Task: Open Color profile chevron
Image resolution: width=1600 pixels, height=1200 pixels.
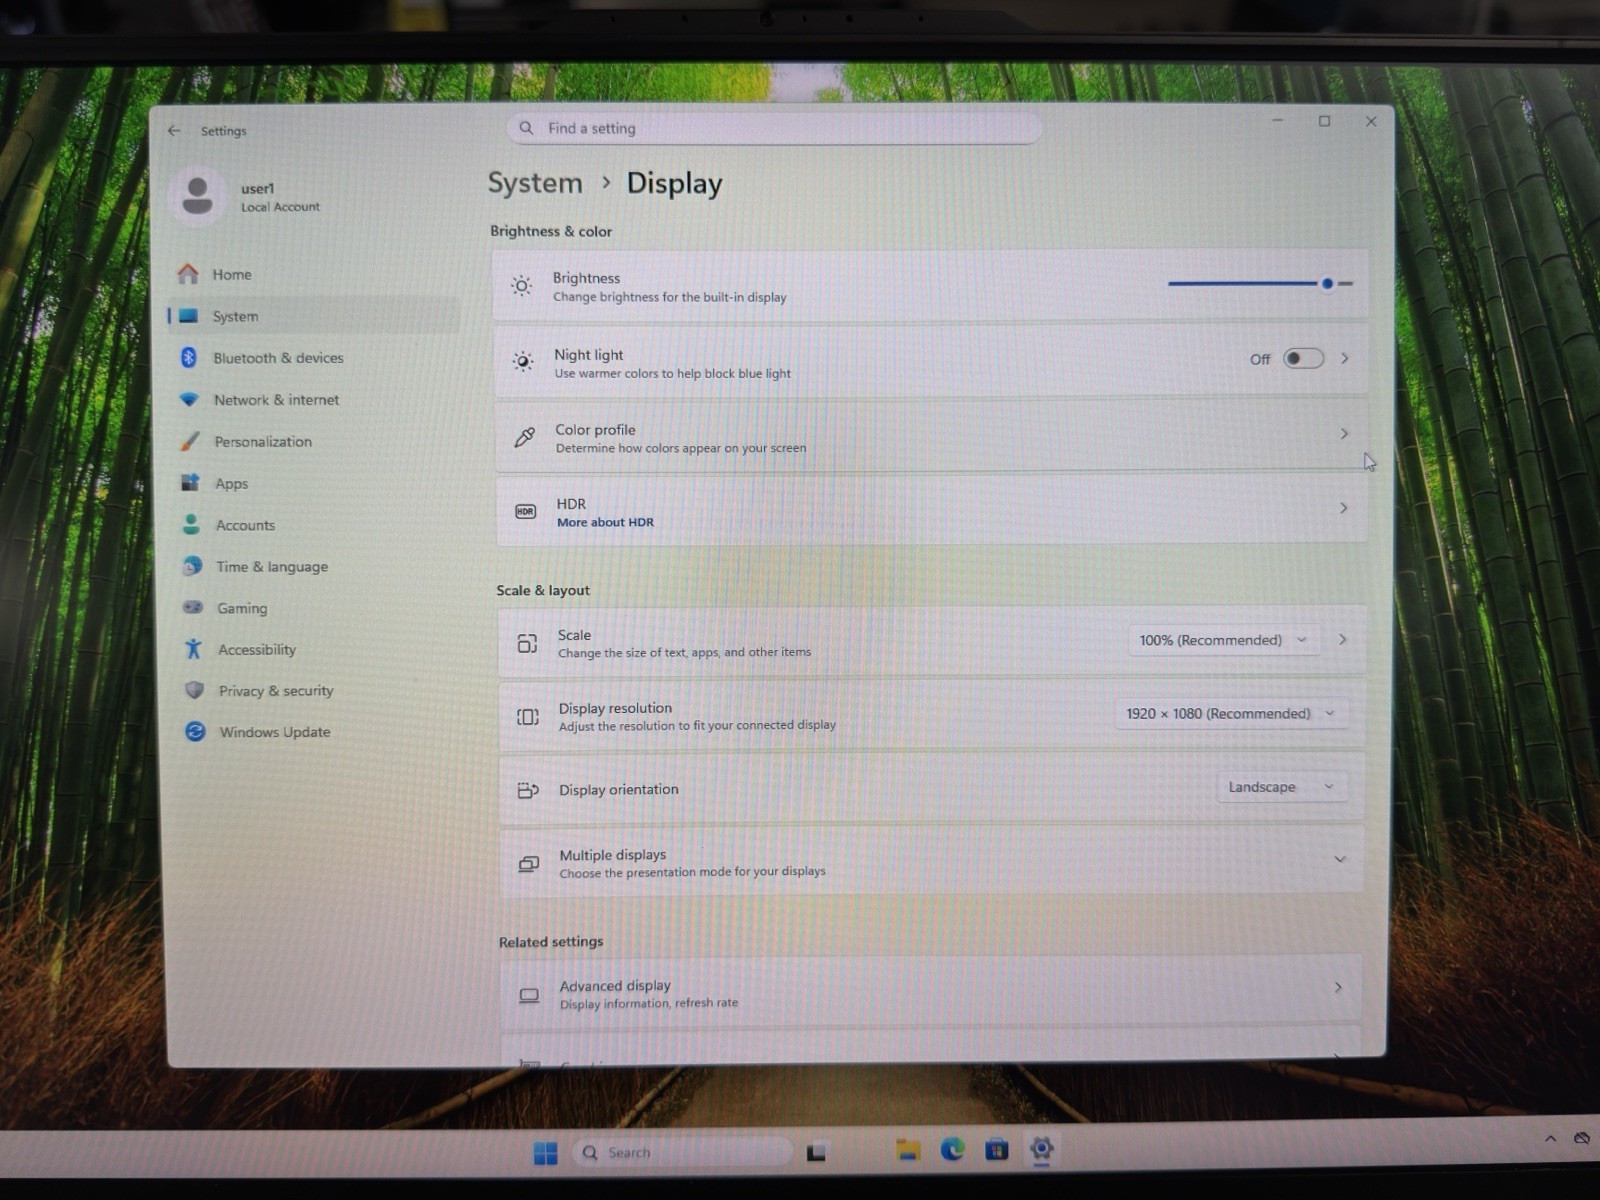Action: pos(1344,433)
